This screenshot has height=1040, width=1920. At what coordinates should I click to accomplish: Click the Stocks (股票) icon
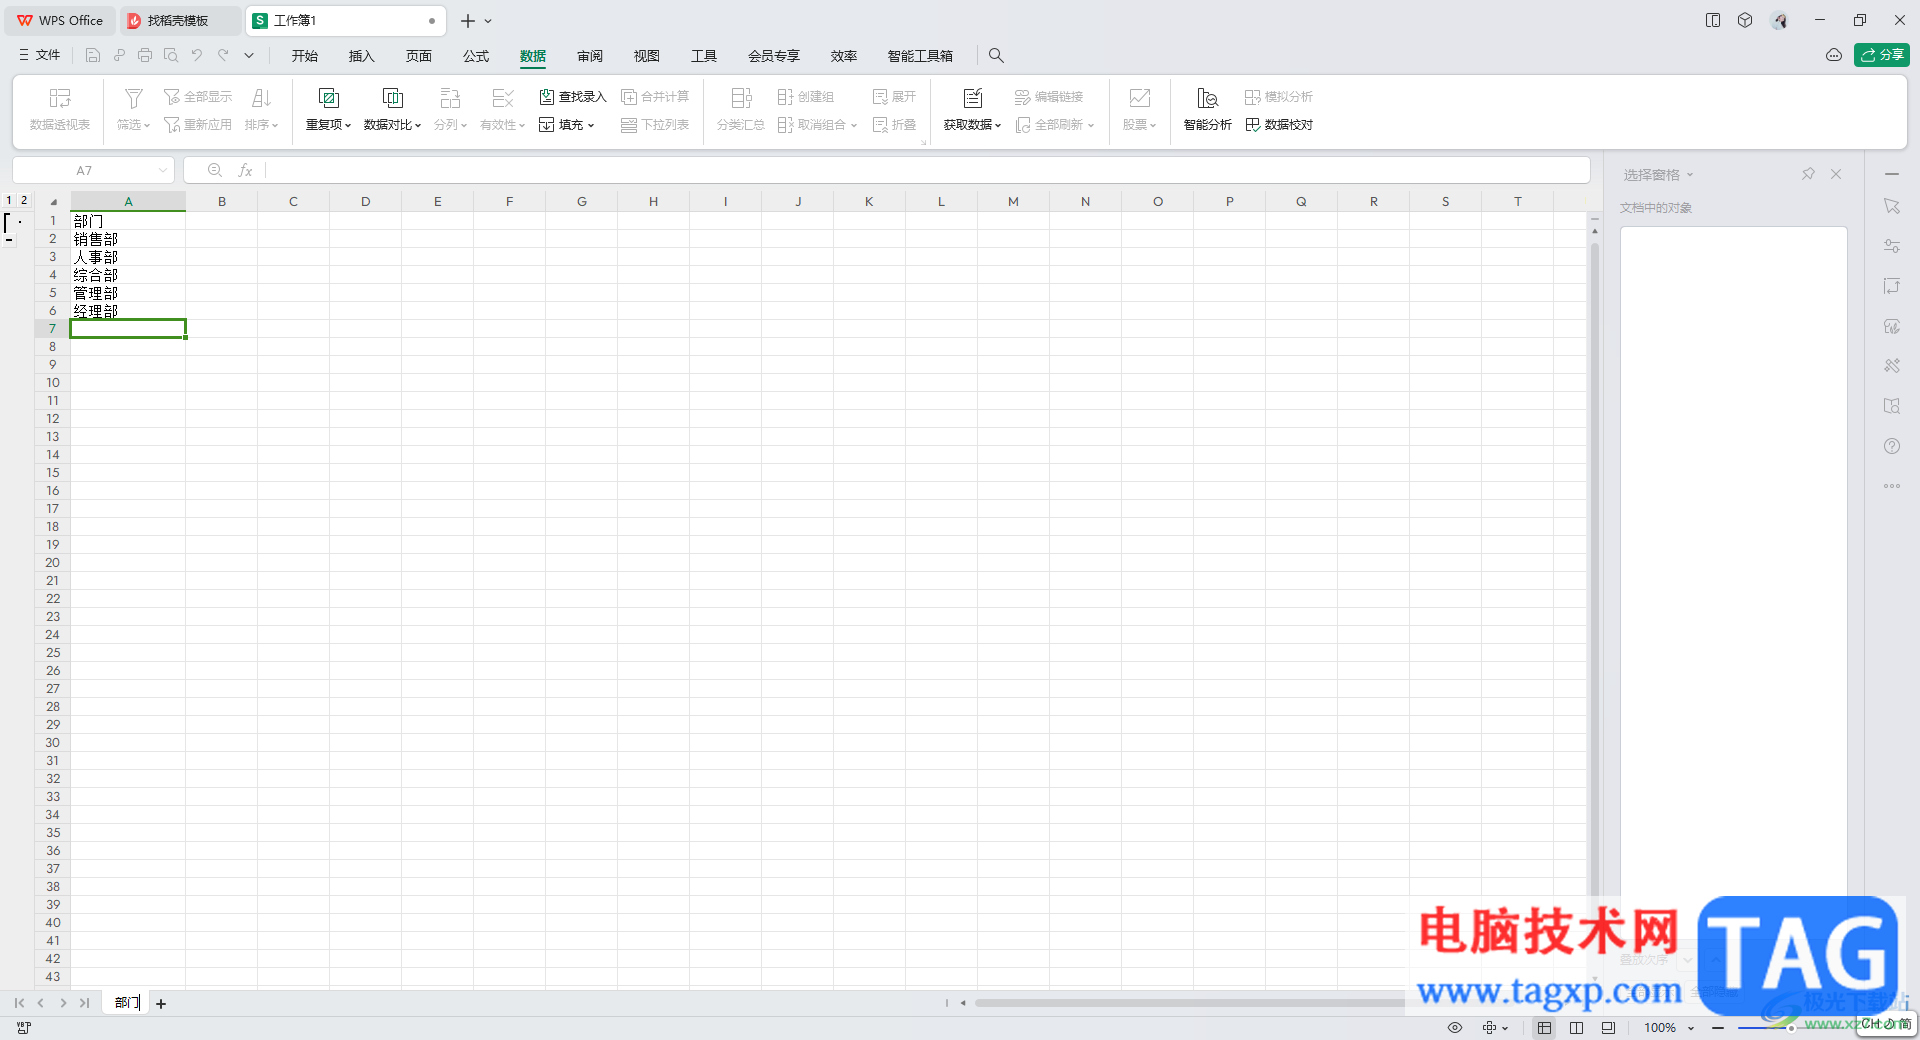point(1139,98)
